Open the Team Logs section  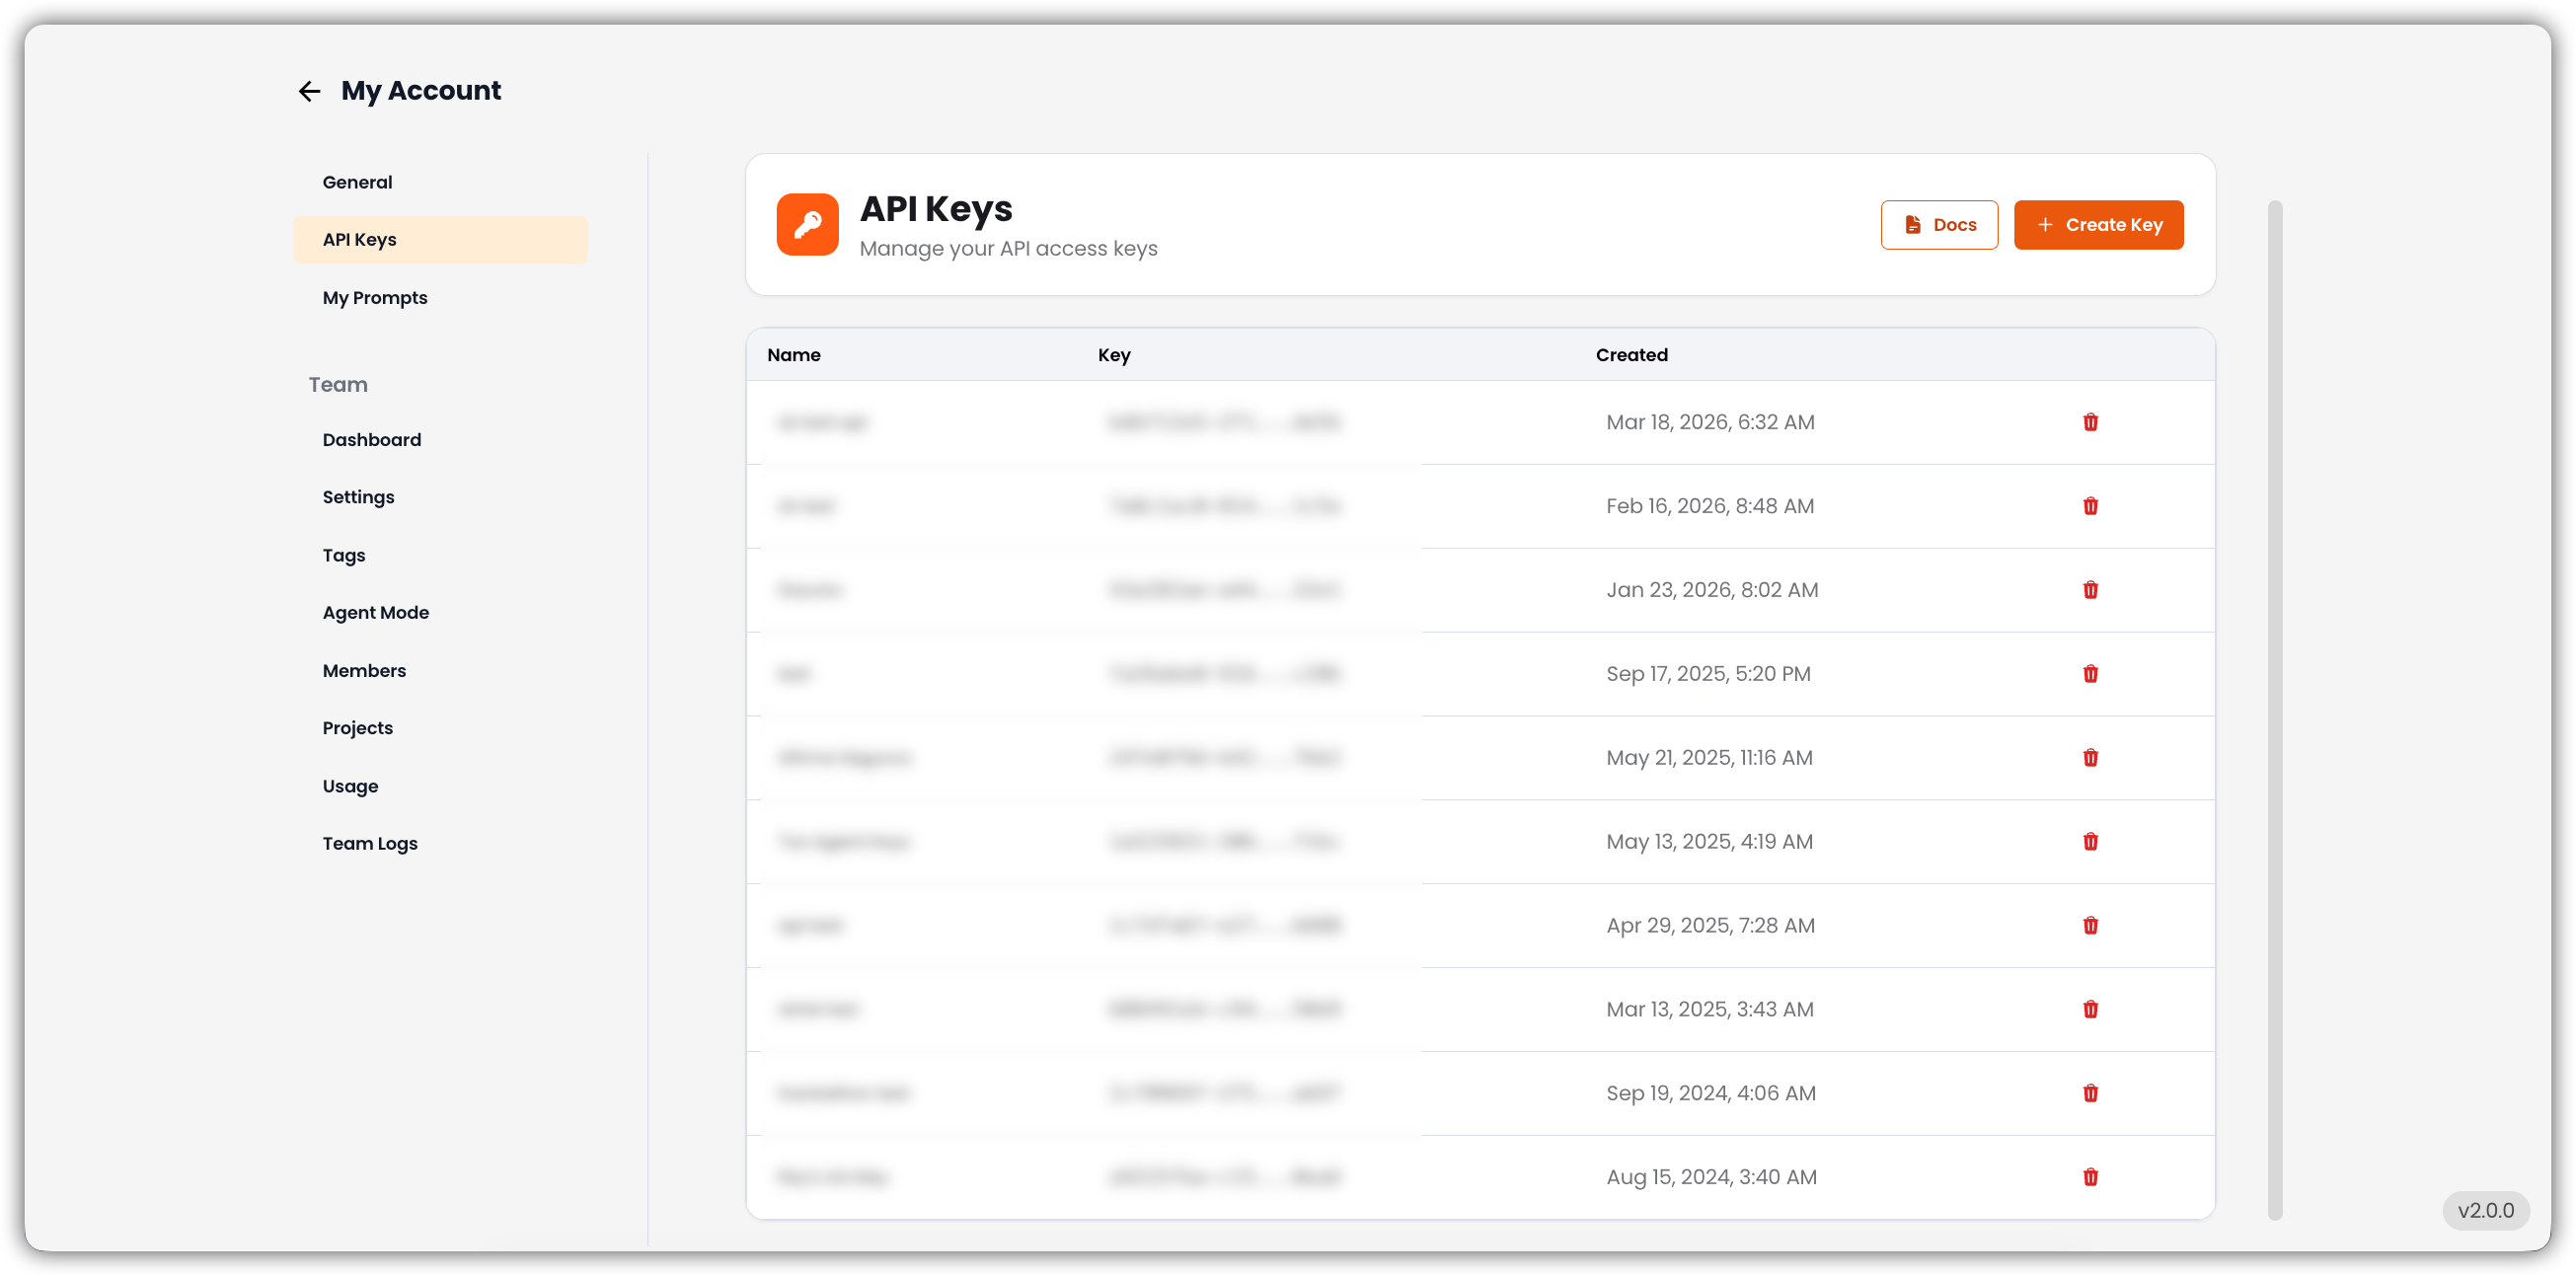pyautogui.click(x=369, y=843)
